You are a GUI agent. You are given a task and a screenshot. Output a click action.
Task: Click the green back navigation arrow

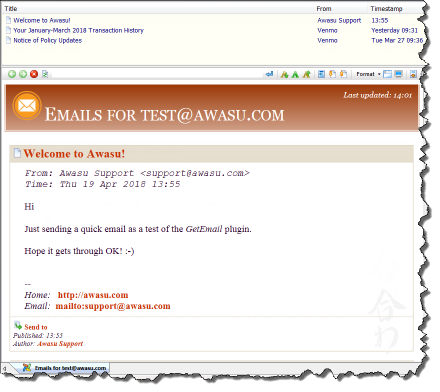click(12, 74)
